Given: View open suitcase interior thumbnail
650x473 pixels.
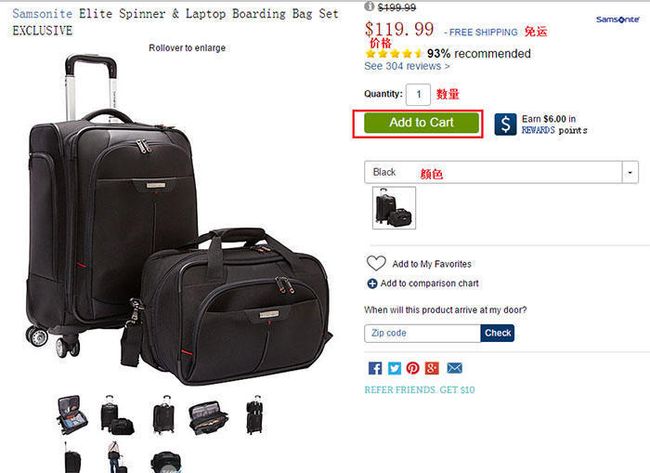Looking at the screenshot, I should click(72, 415).
